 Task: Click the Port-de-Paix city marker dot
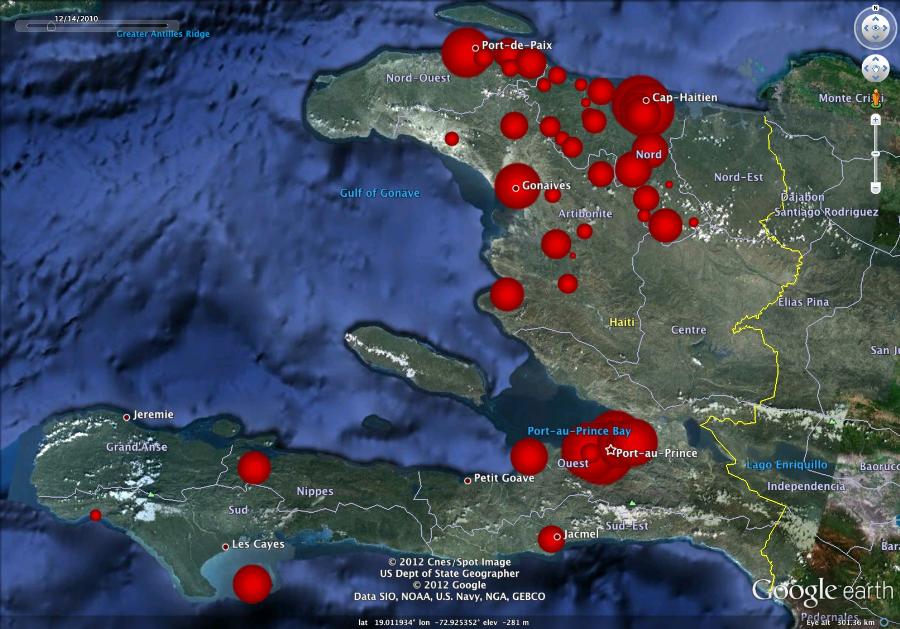[475, 48]
